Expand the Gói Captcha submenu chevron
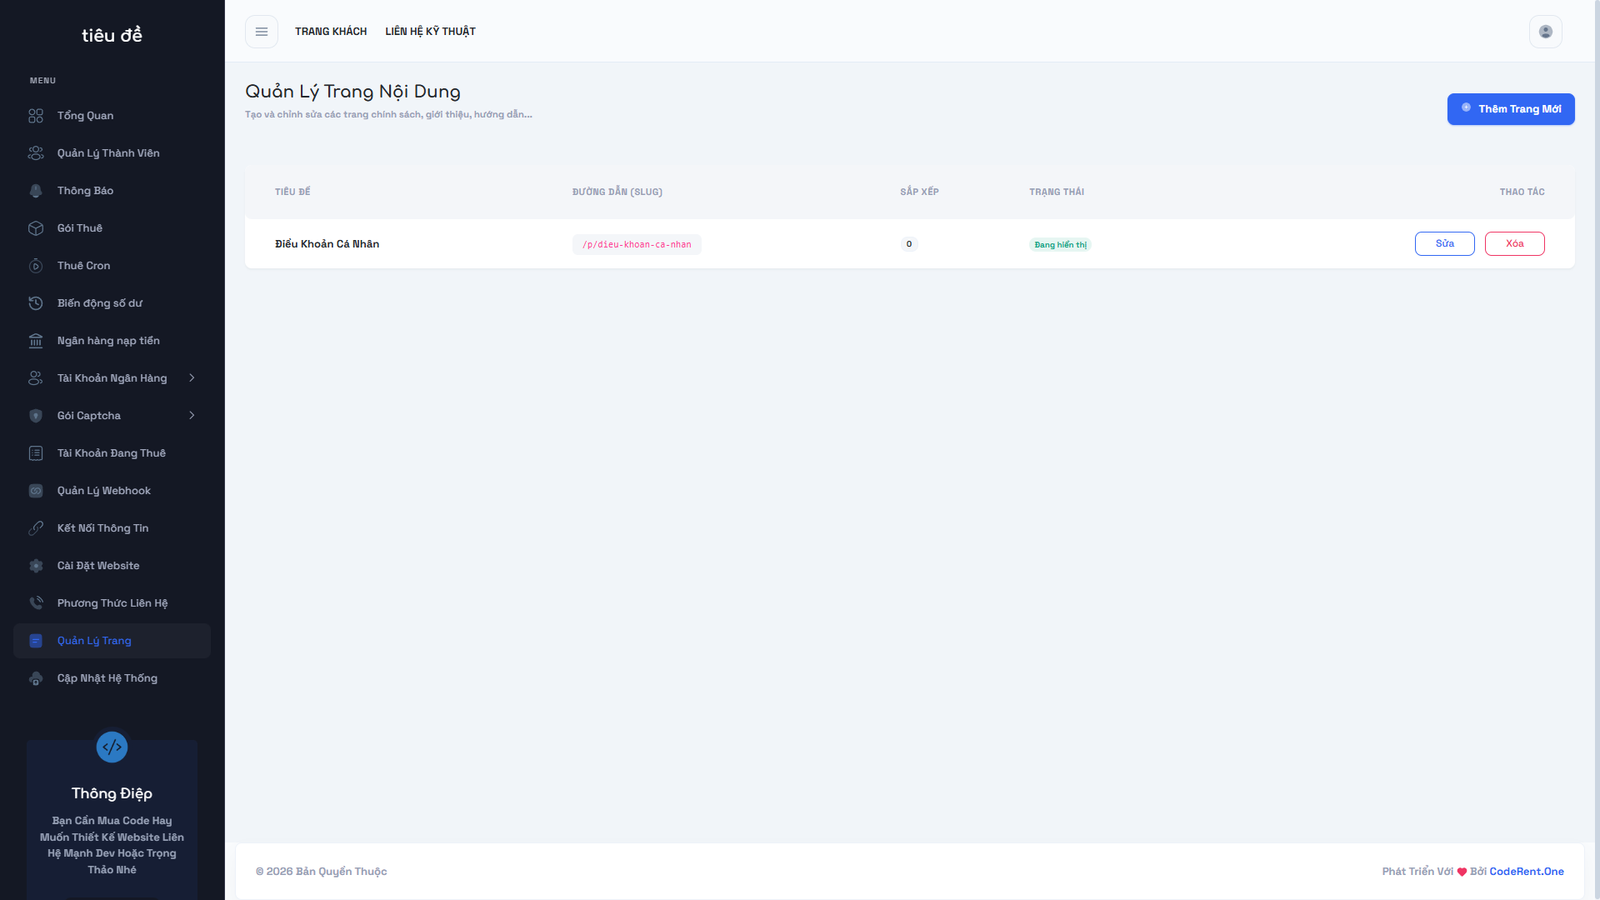Viewport: 1600px width, 900px height. pyautogui.click(x=192, y=416)
